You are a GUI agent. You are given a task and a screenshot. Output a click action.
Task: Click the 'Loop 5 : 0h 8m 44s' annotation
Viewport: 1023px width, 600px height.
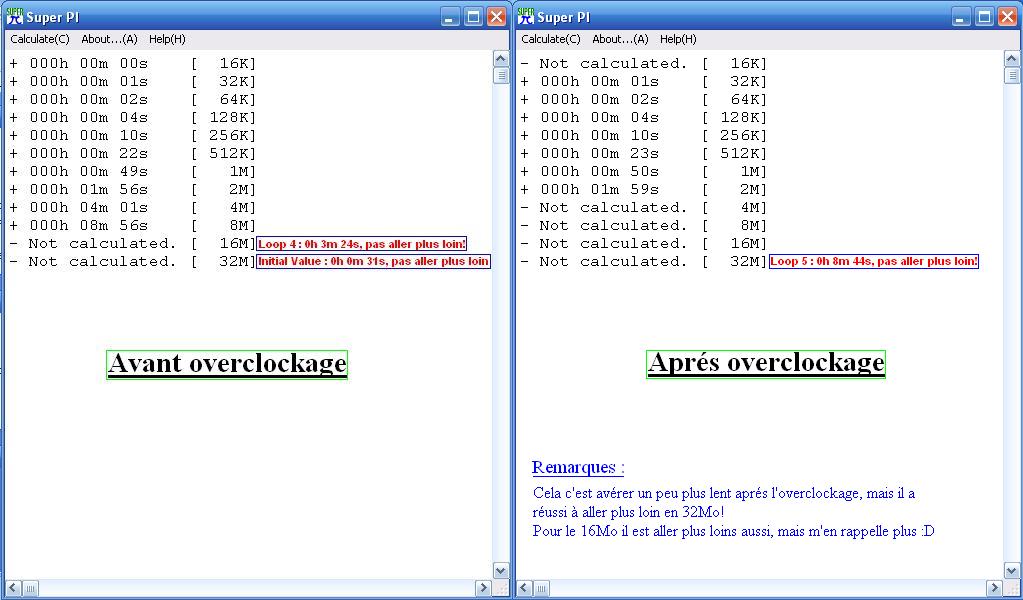[x=874, y=262]
